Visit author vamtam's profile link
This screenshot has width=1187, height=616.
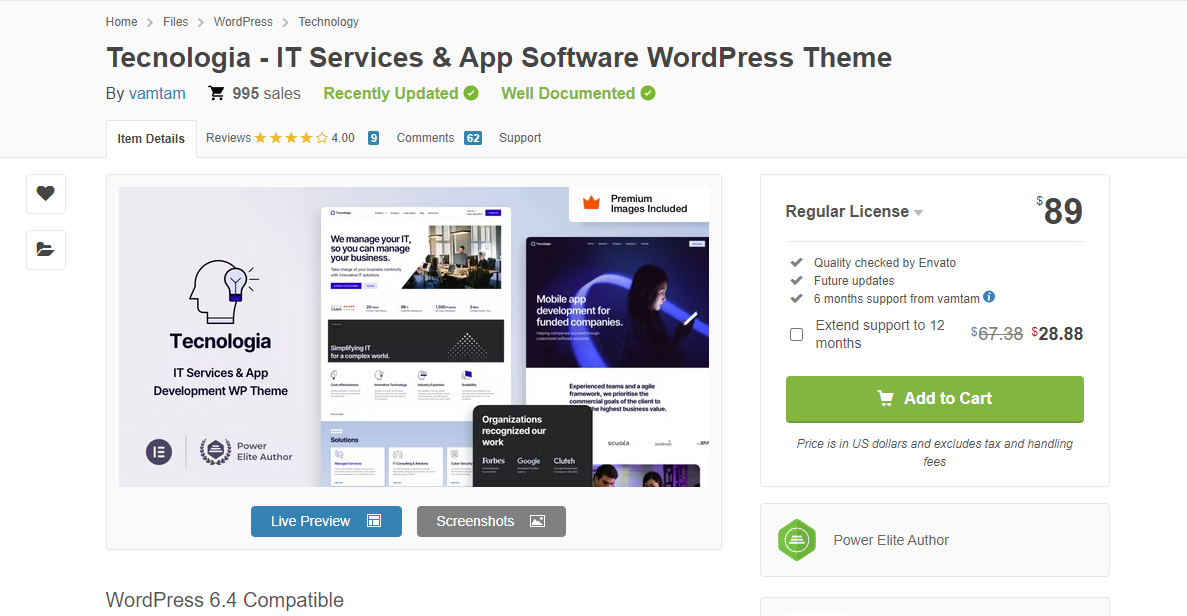157,93
